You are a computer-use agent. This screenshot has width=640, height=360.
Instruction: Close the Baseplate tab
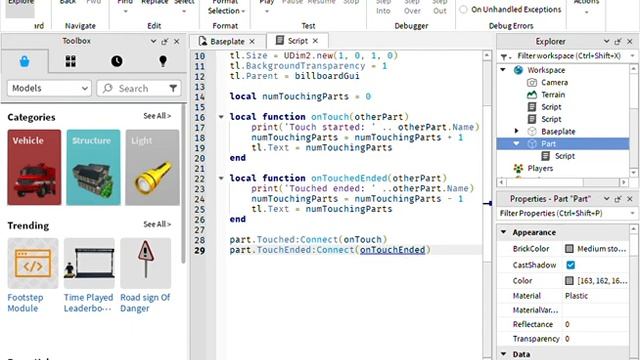tap(252, 42)
